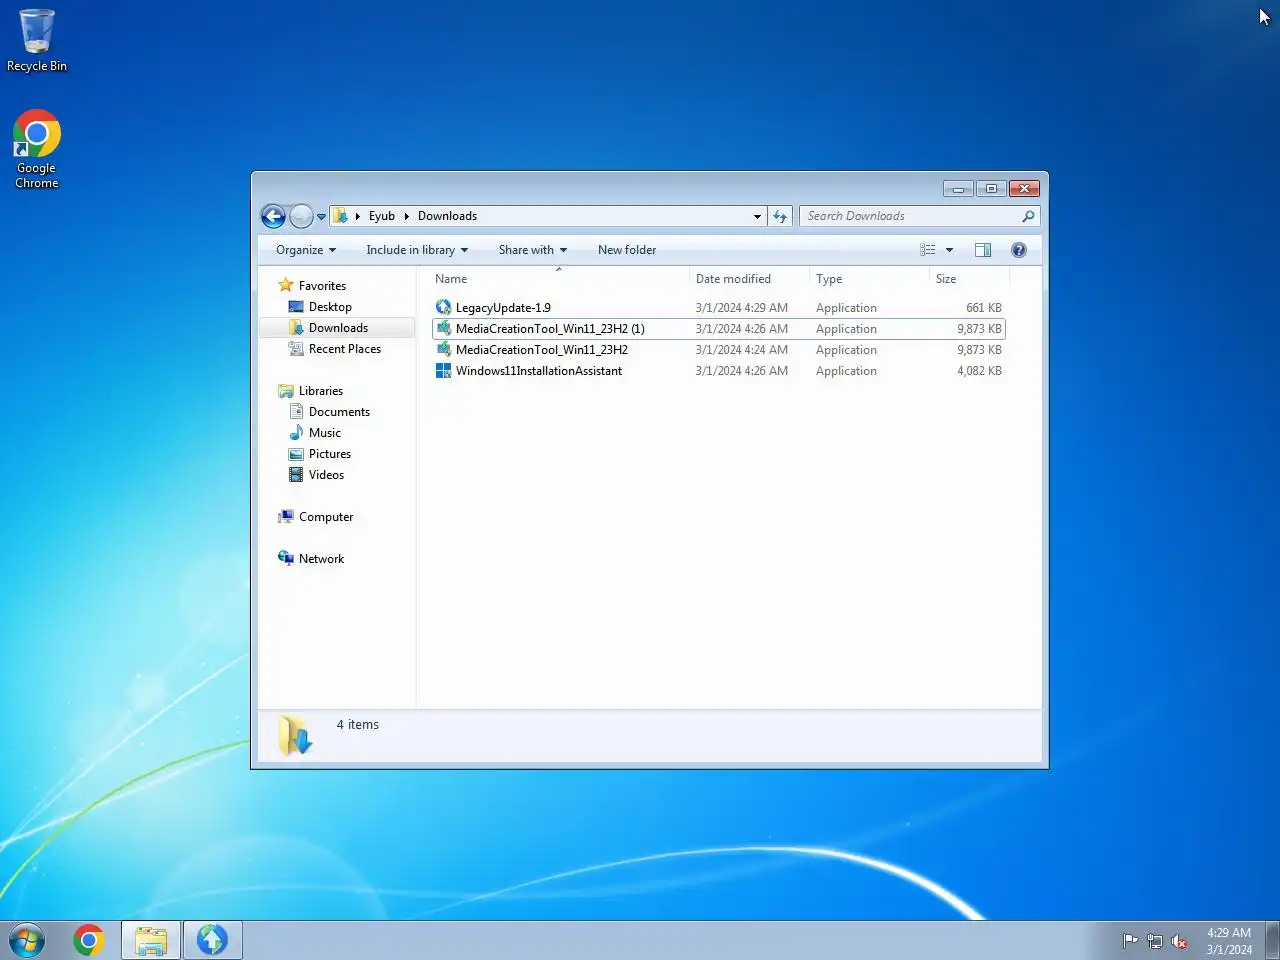
Task: Change your view icon button
Action: tap(928, 250)
